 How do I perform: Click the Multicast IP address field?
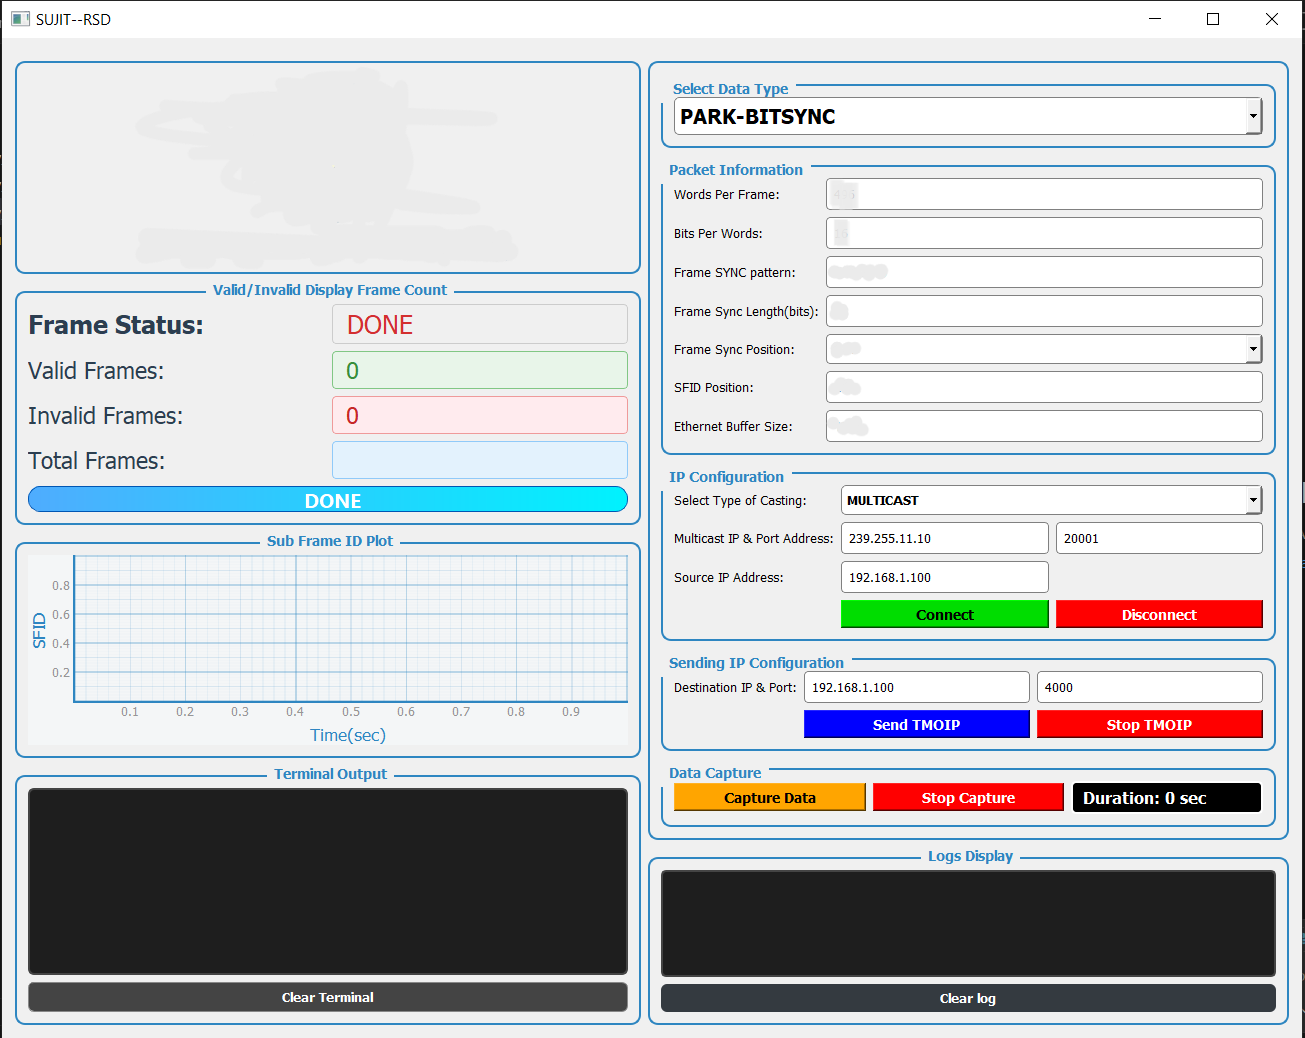(x=944, y=538)
